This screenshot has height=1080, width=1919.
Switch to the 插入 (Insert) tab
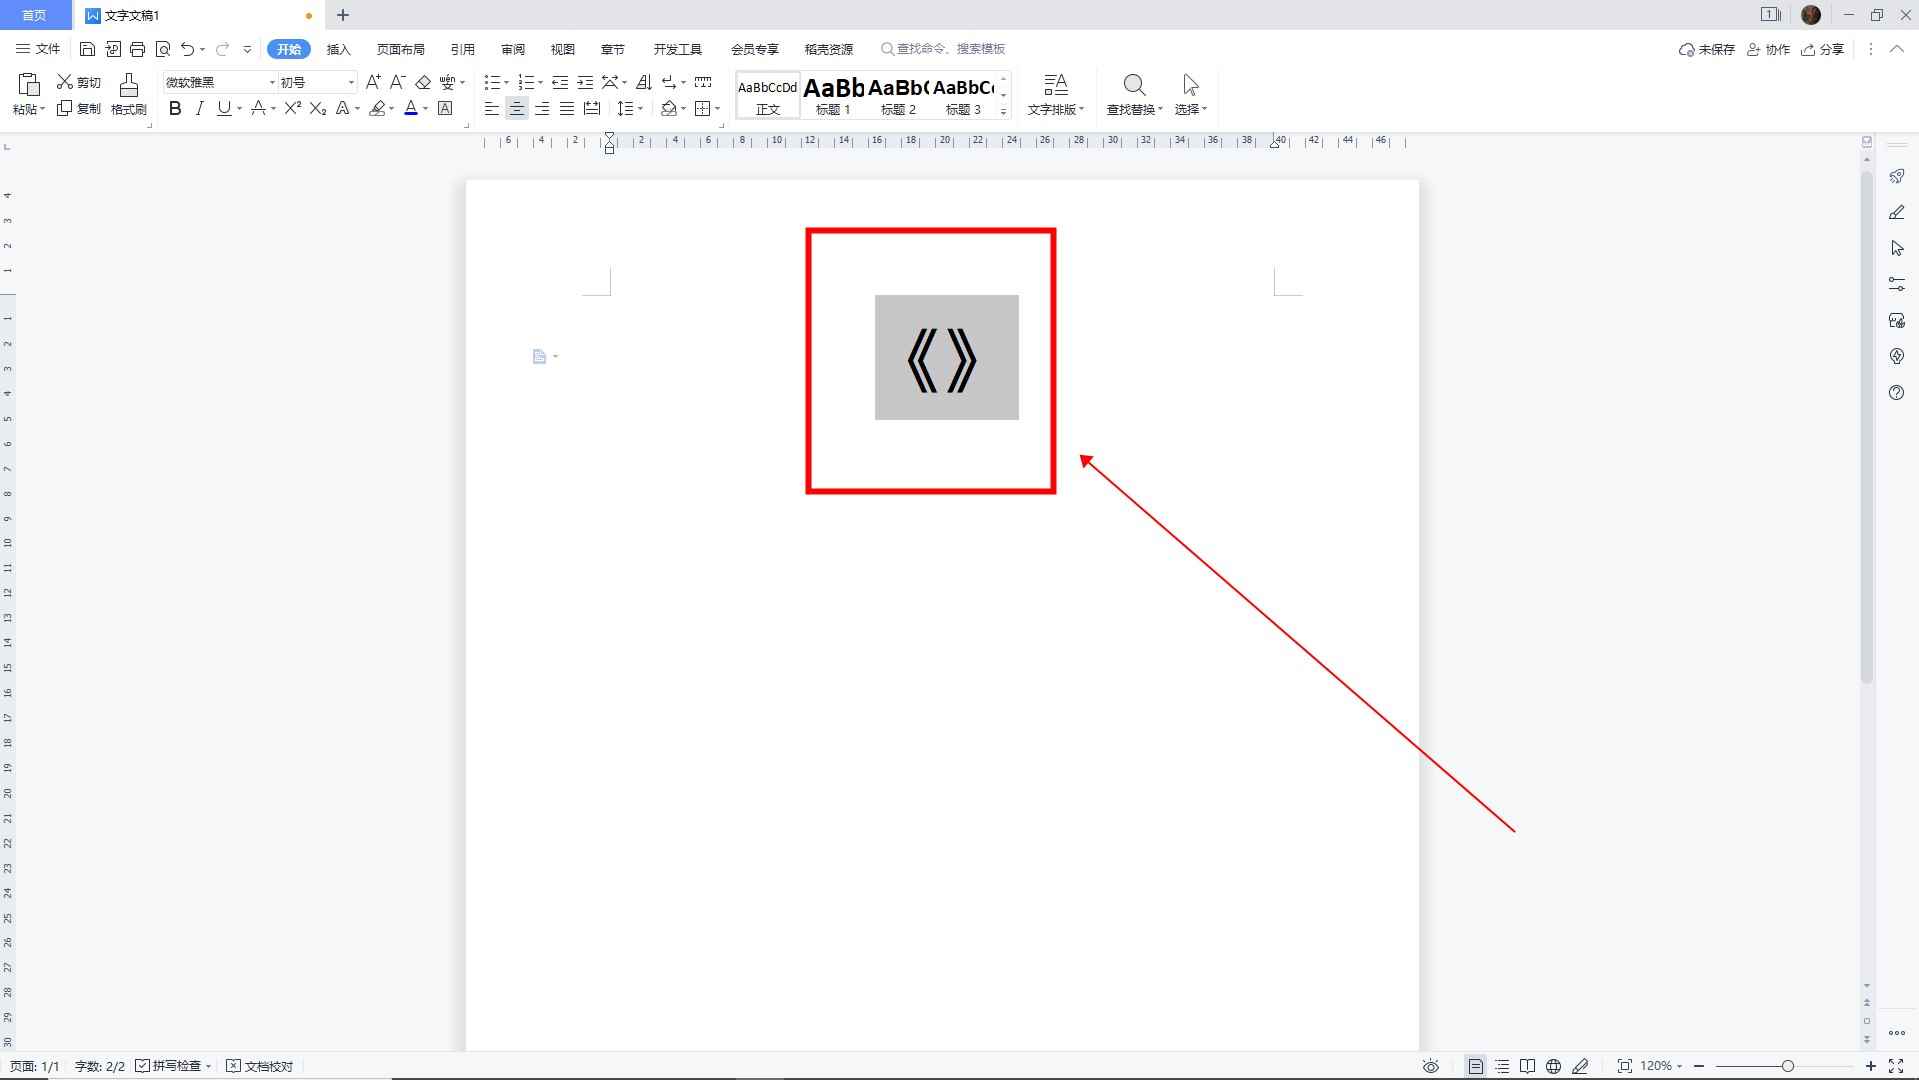tap(338, 49)
